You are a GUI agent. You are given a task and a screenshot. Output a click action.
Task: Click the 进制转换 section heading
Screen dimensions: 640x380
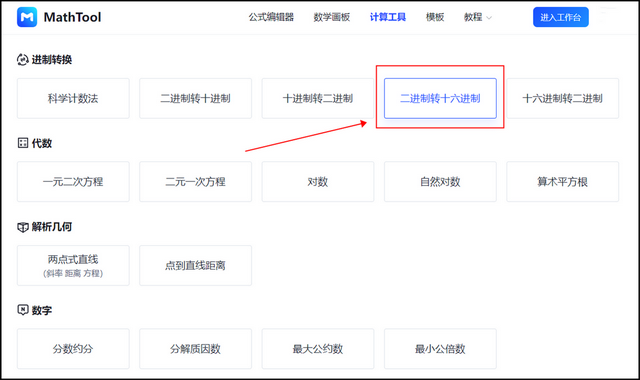(x=52, y=60)
